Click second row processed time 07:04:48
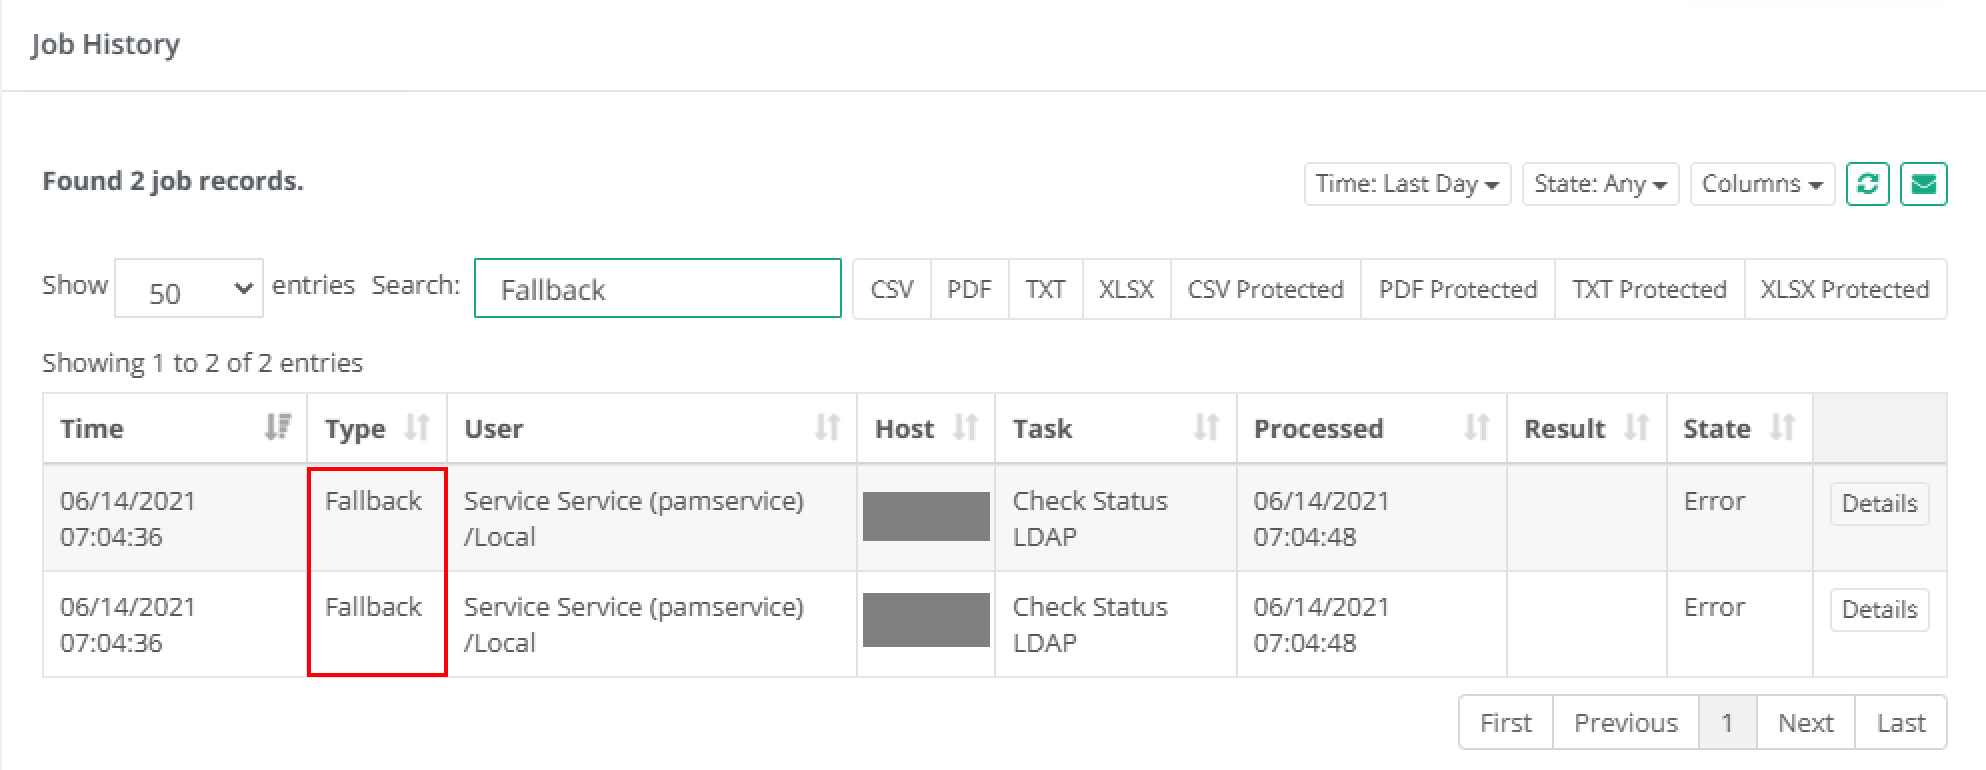This screenshot has width=1986, height=770. point(1305,643)
